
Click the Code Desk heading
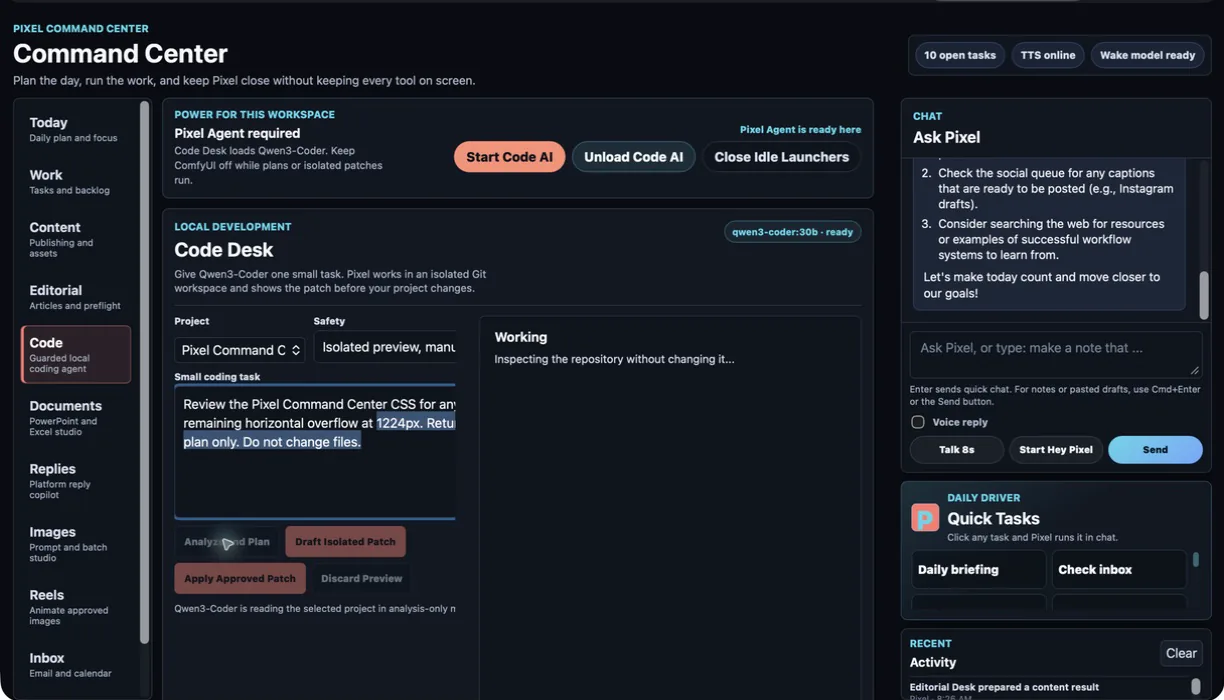[224, 250]
